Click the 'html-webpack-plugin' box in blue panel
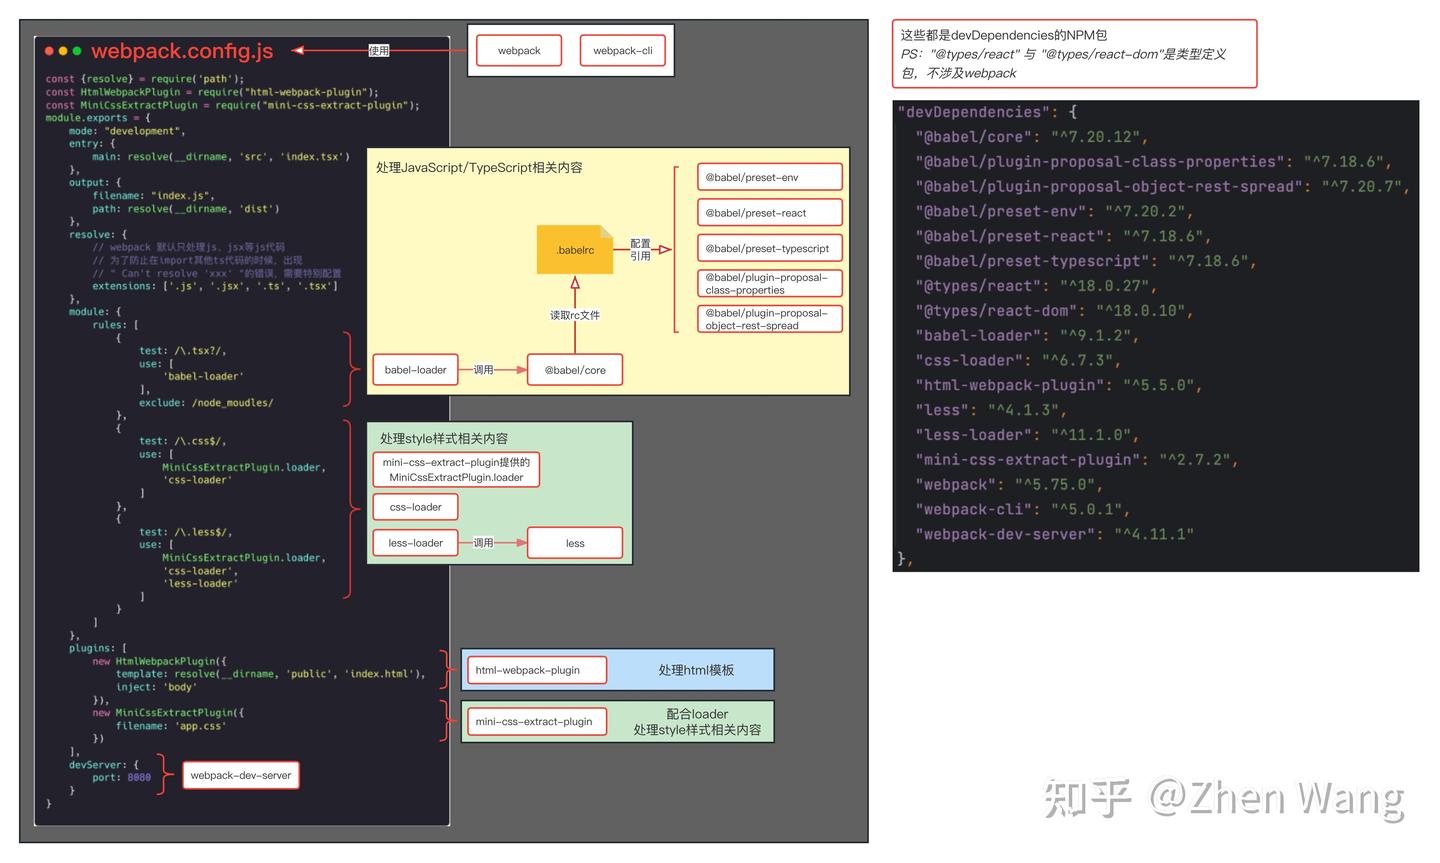1440x863 pixels. 537,670
